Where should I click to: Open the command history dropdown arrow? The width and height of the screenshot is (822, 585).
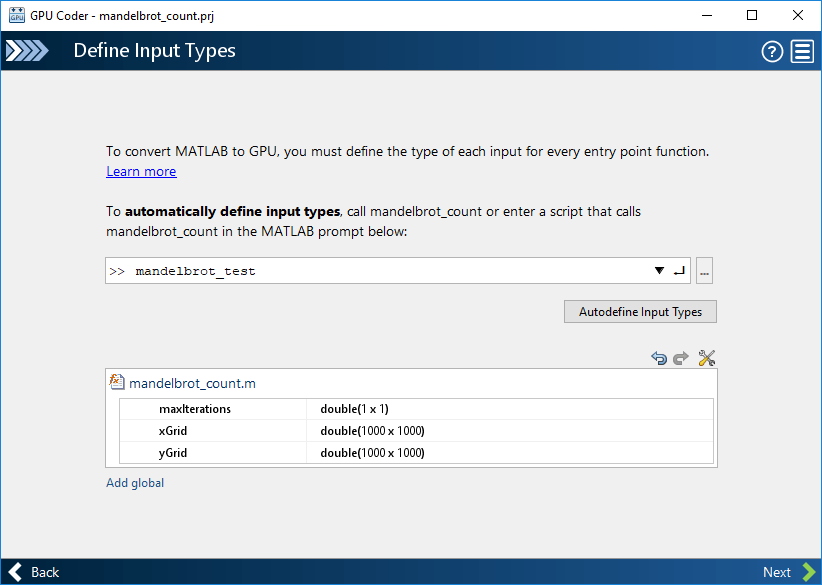click(x=659, y=270)
